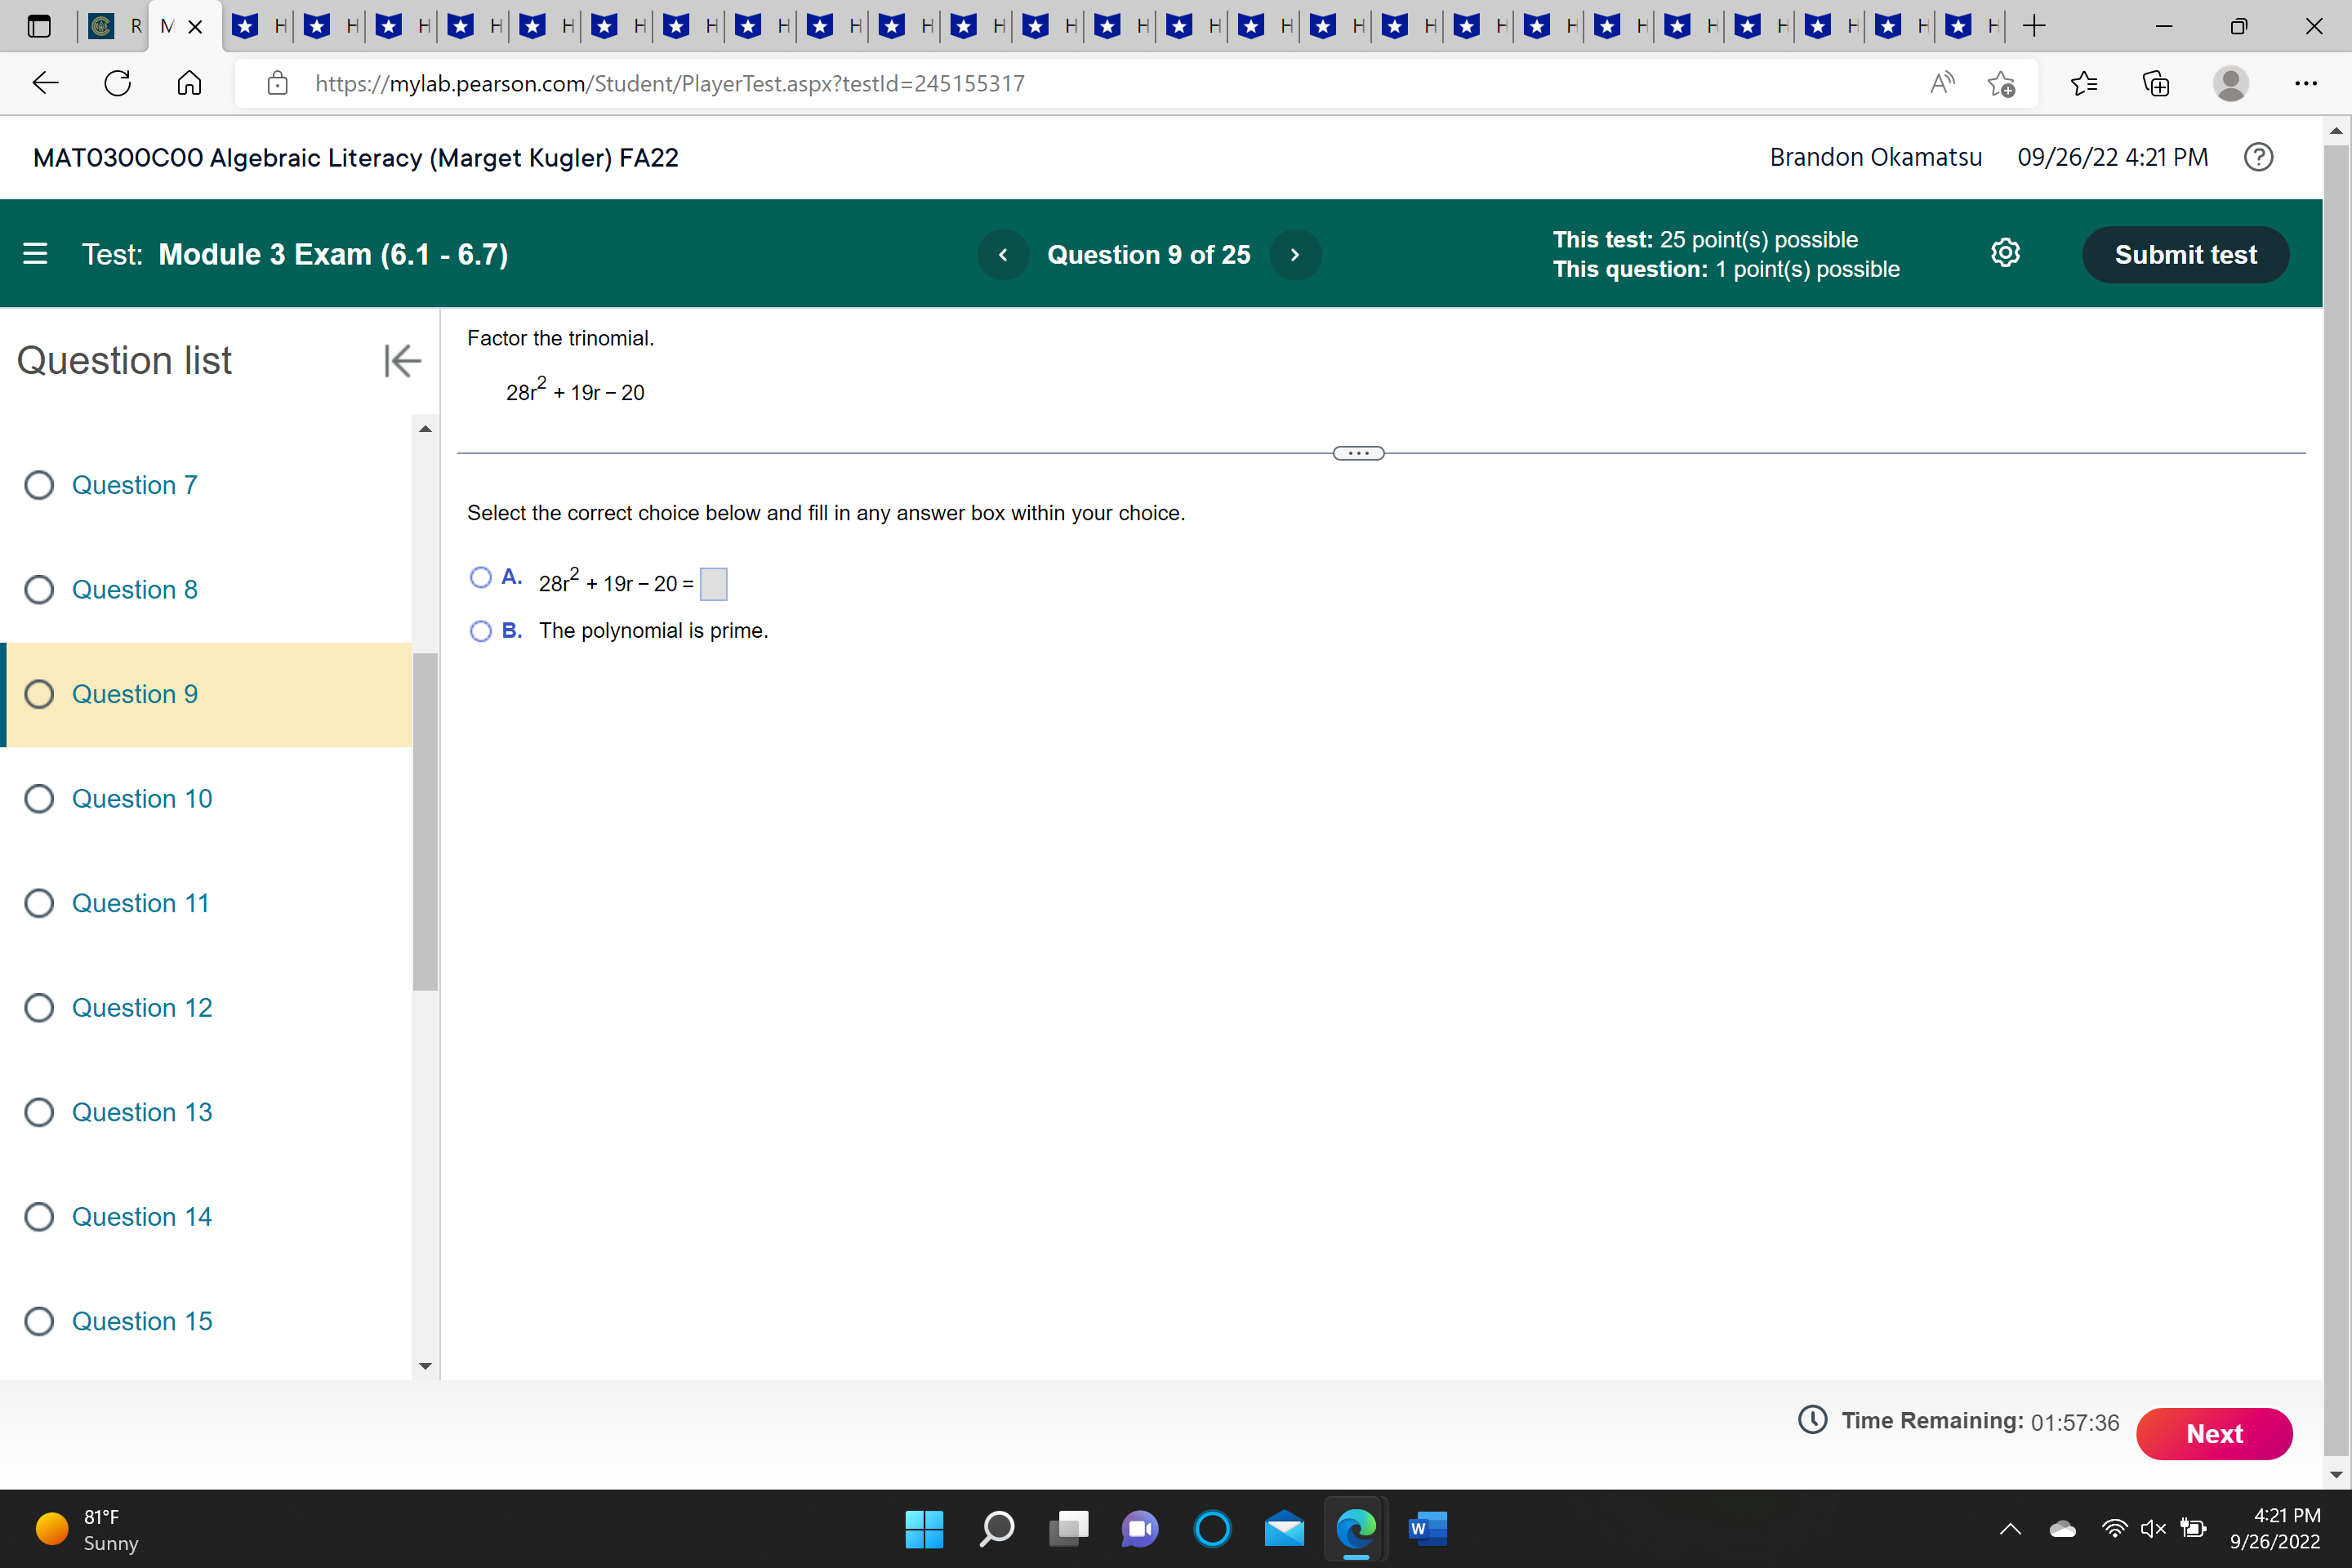The height and width of the screenshot is (1568, 2352).
Task: Open Question 12 from the list
Action: coord(141,1007)
